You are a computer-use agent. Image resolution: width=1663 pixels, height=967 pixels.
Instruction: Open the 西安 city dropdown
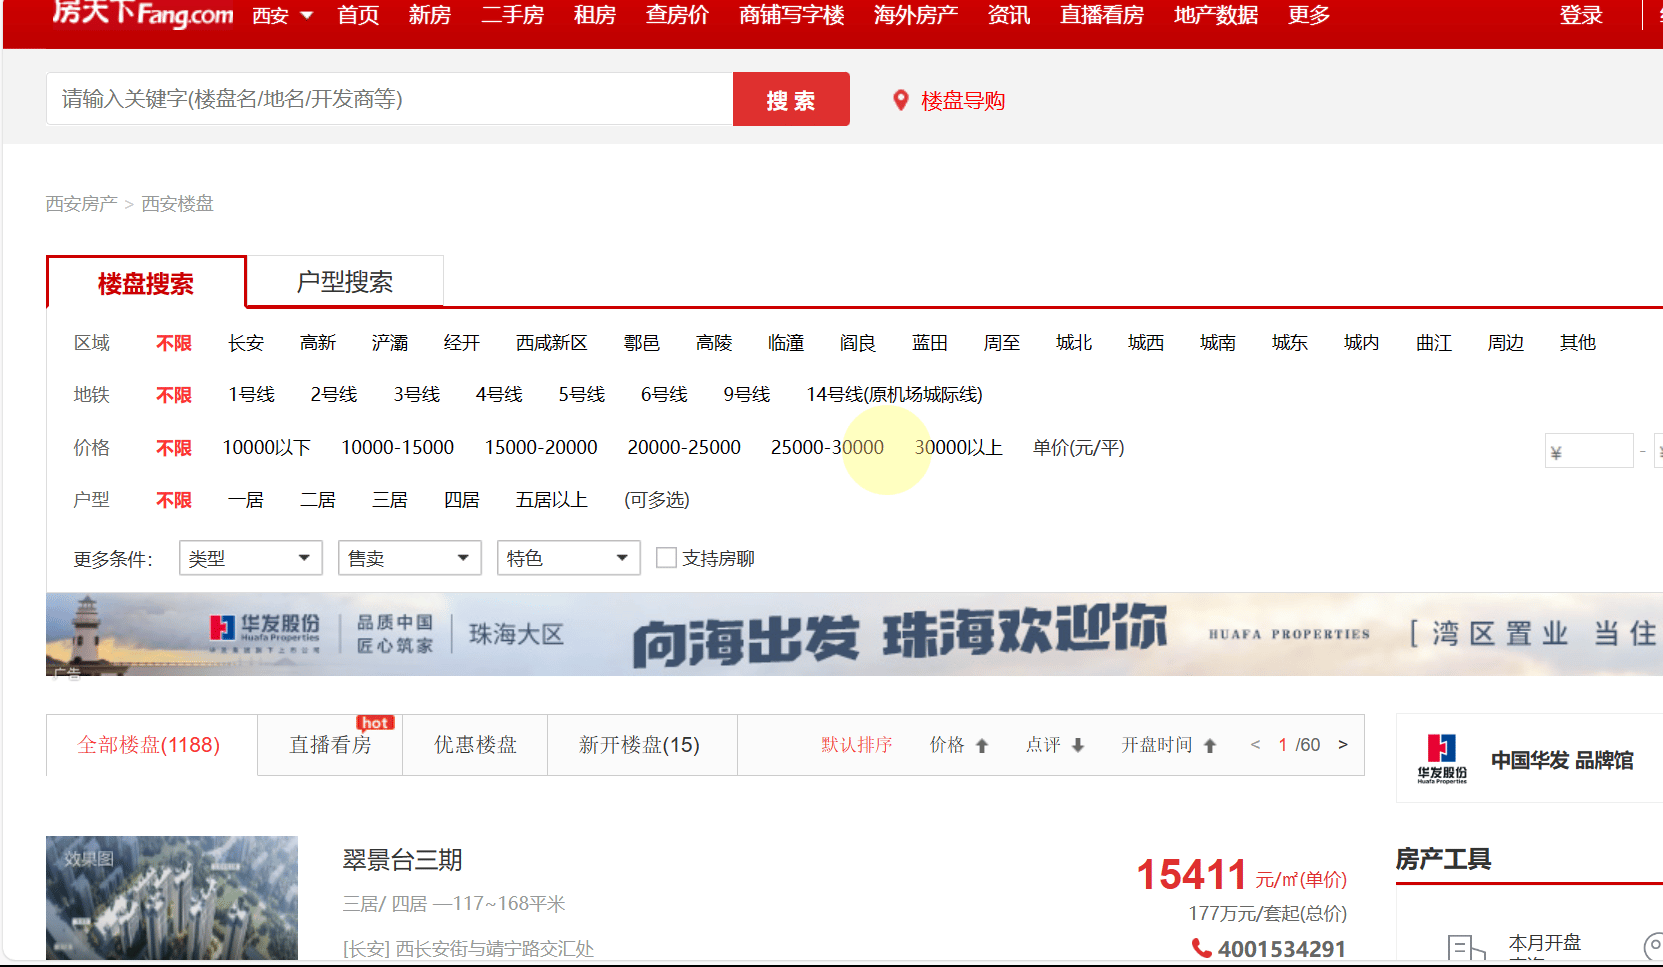(x=283, y=15)
